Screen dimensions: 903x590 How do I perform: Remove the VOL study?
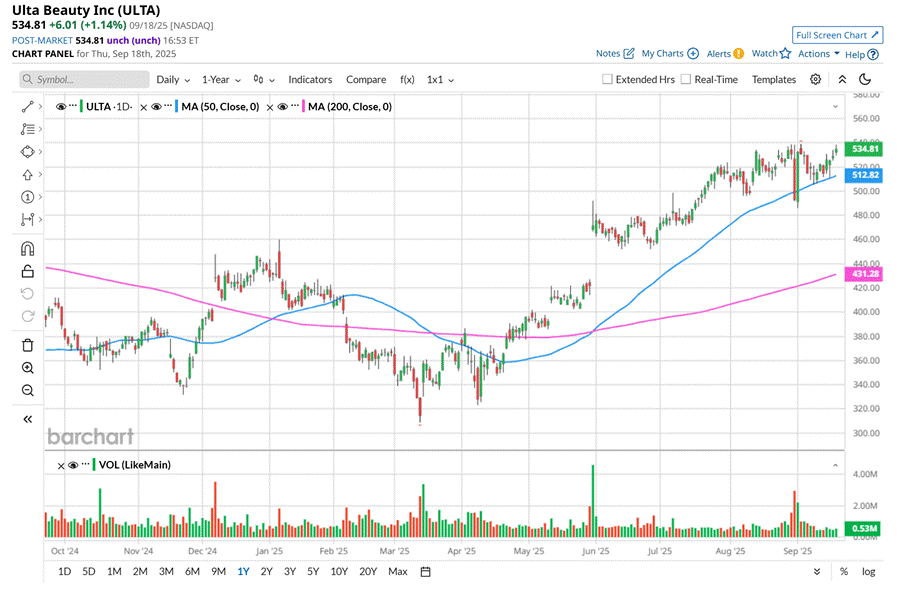click(61, 466)
